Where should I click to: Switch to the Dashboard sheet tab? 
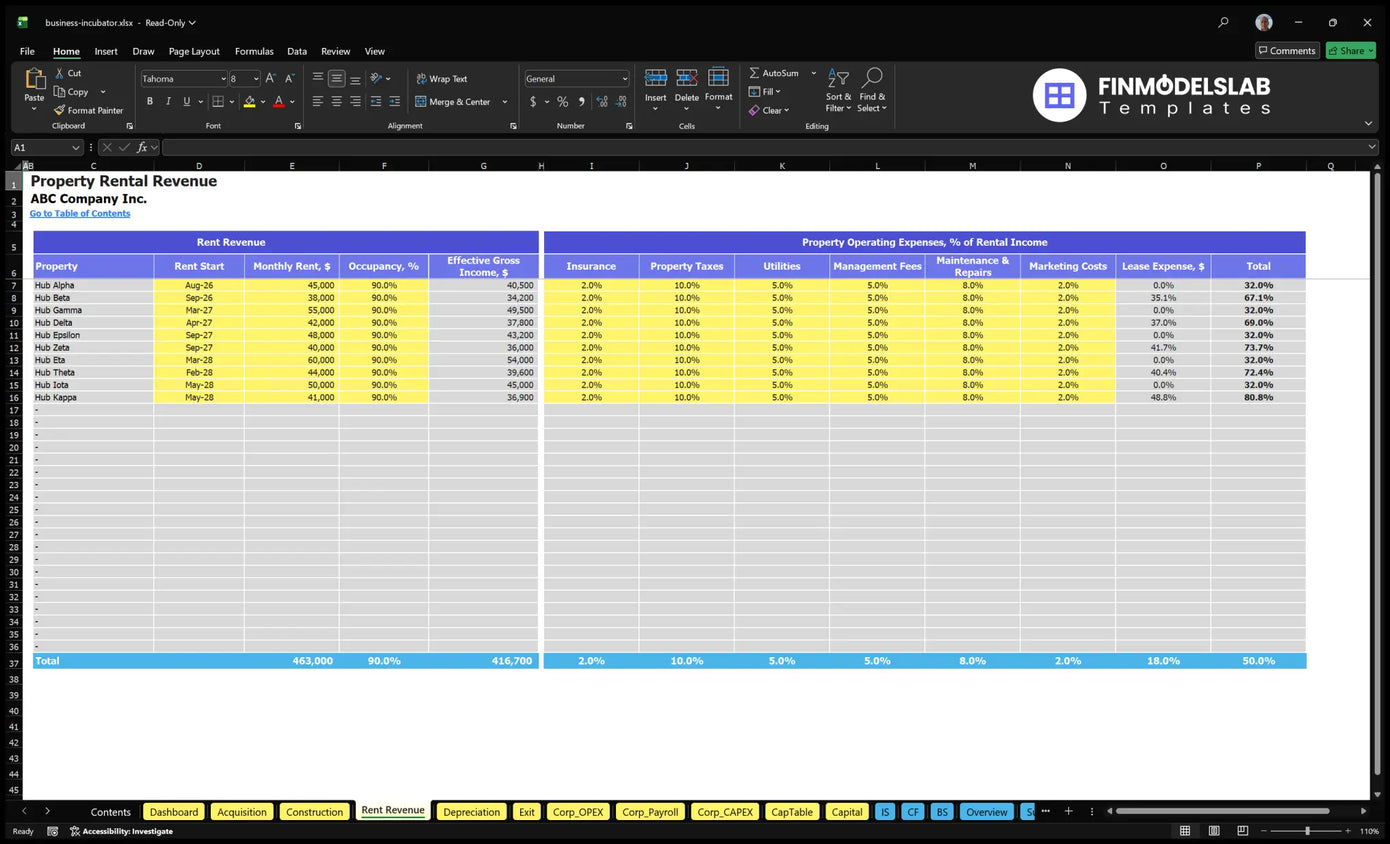coord(174,812)
